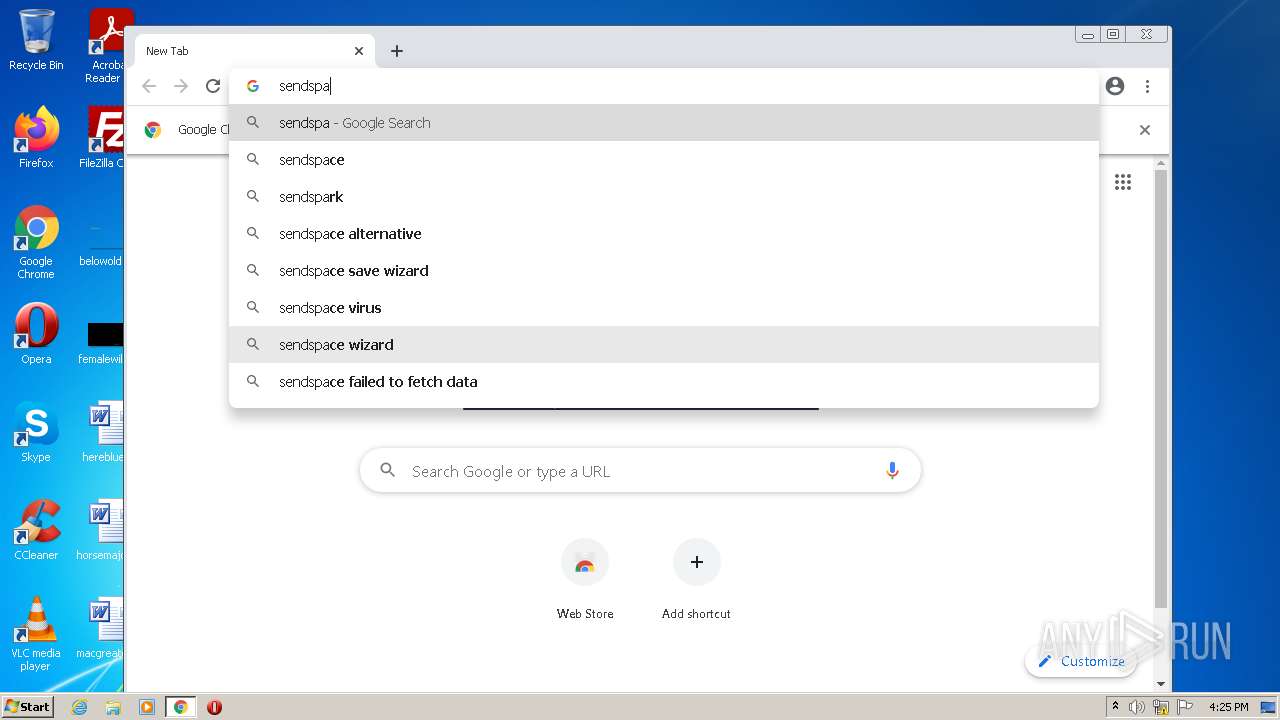Viewport: 1280px width, 720px height.
Task: Choose 'sendspace virus' suggestion
Action: click(x=664, y=308)
